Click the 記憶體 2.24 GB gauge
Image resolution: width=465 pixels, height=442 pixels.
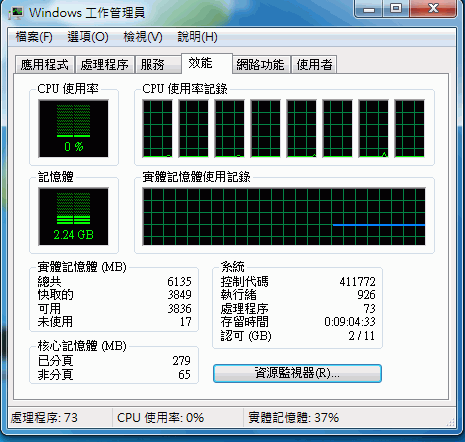pyautogui.click(x=73, y=216)
